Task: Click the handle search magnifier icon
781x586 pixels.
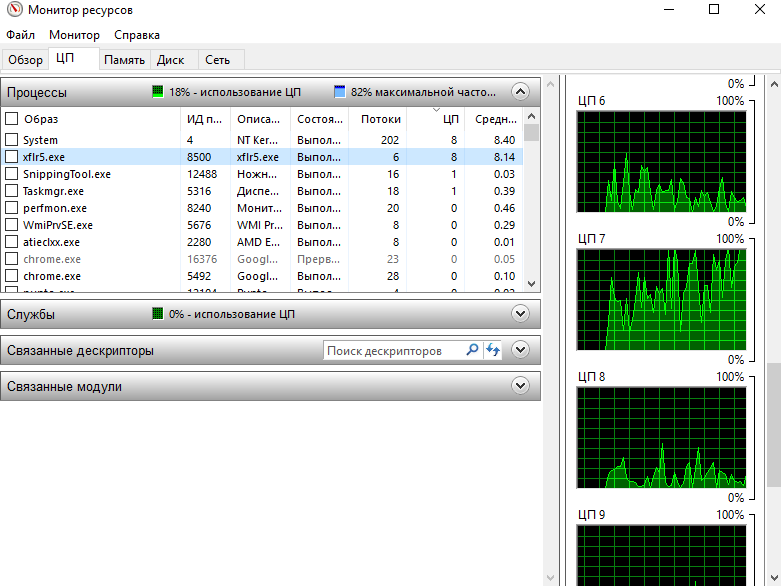Action: click(472, 350)
